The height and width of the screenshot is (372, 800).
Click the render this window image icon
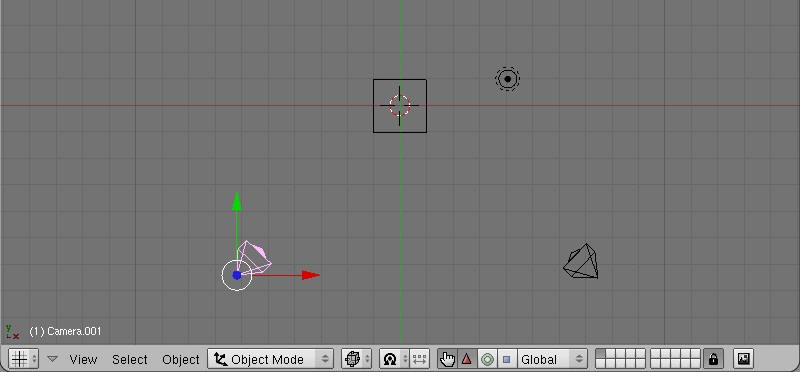click(x=744, y=359)
